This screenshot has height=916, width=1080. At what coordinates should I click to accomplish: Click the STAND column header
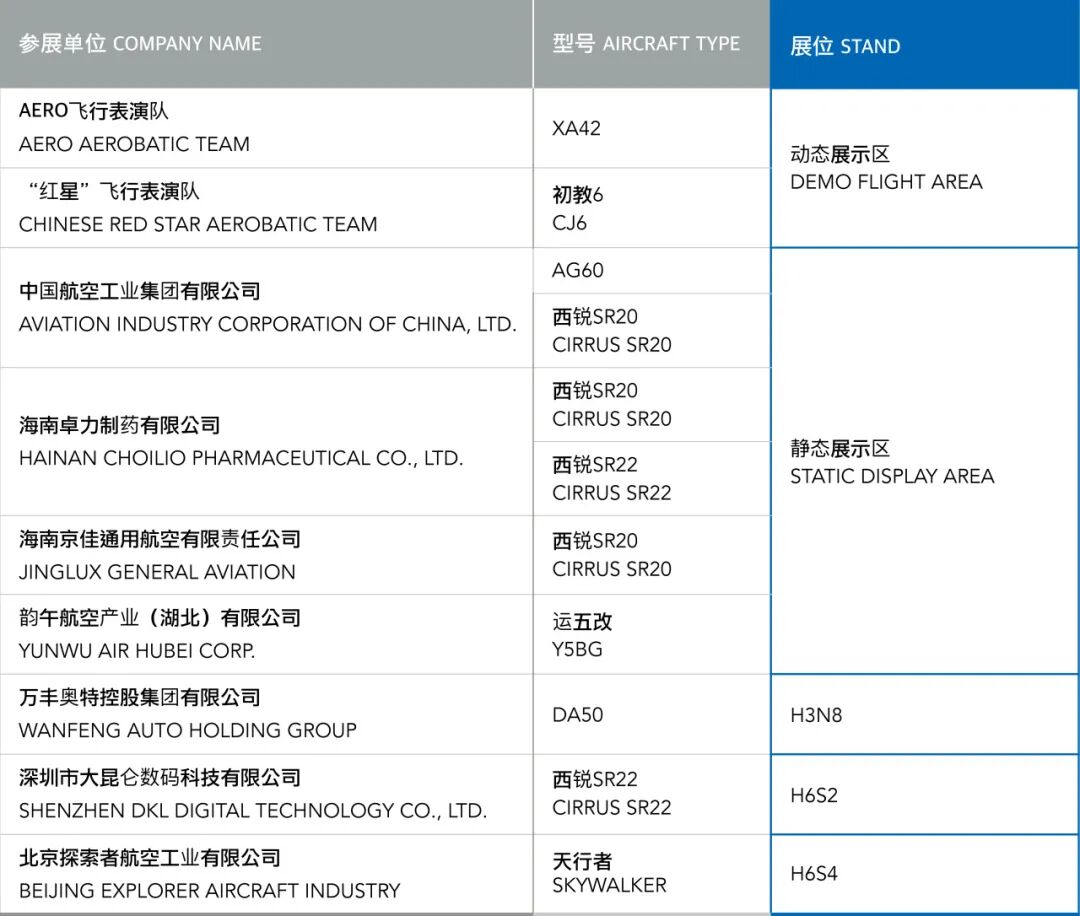[925, 44]
